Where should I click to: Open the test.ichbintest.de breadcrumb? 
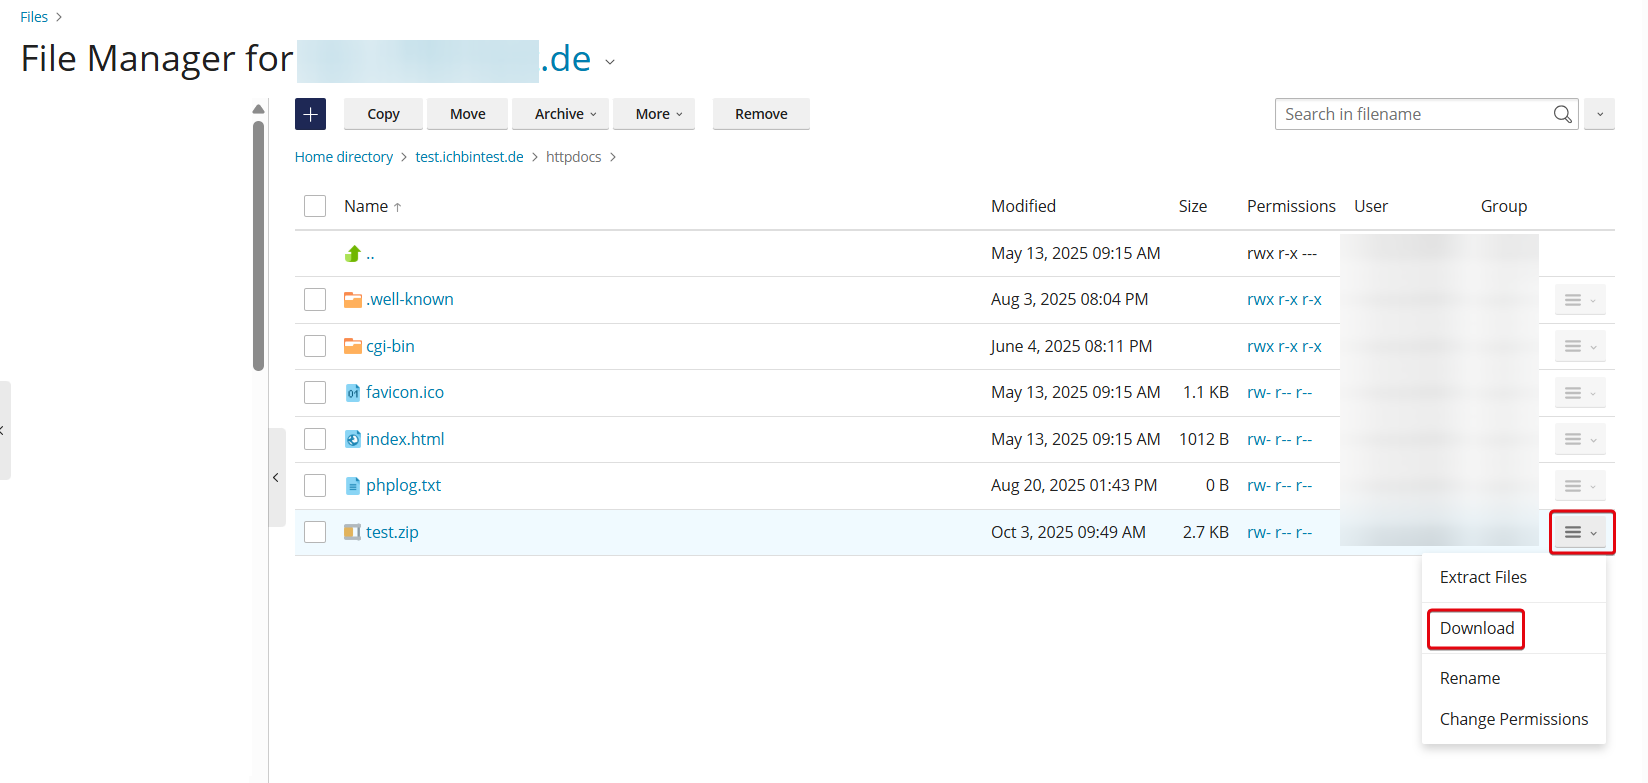click(x=470, y=157)
